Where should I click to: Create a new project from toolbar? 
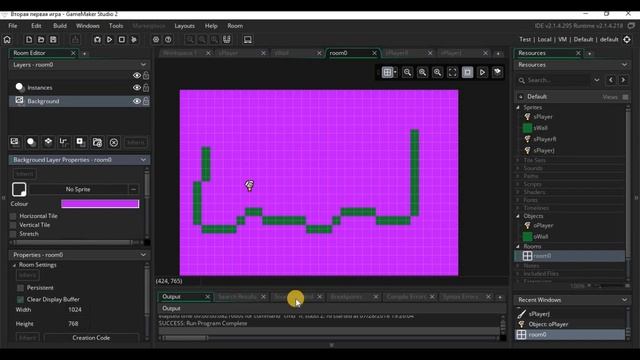tap(29, 40)
